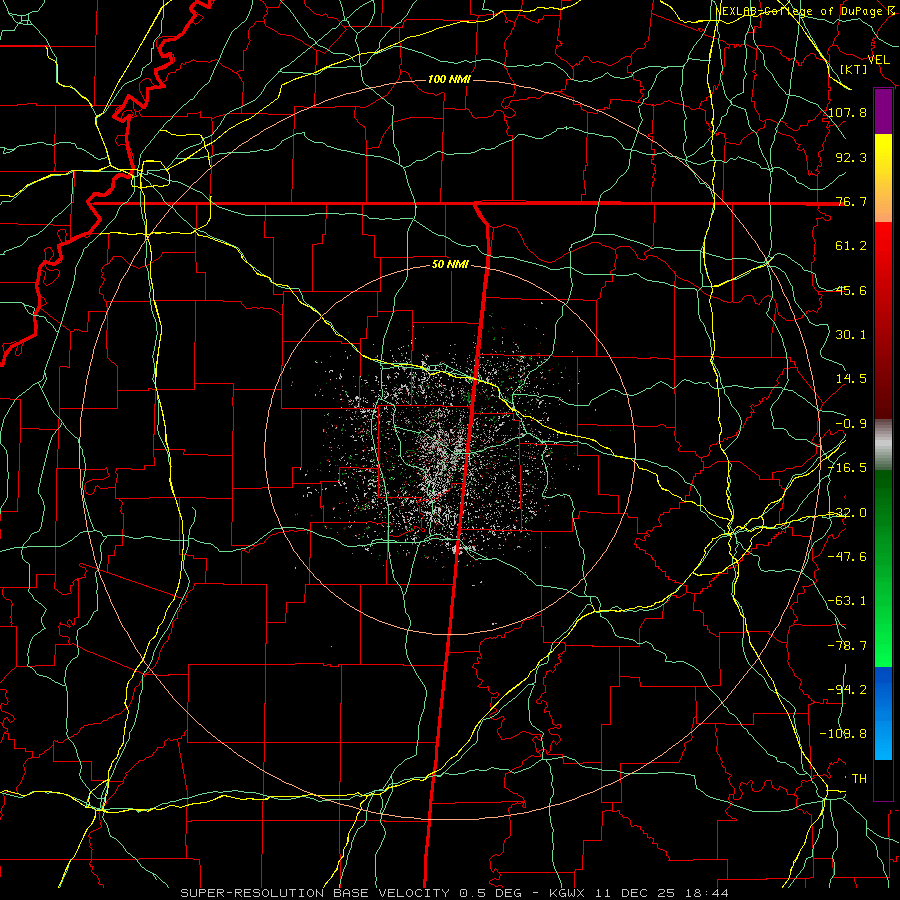900x900 pixels.
Task: Click the TH label on legend
Action: pyautogui.click(x=859, y=779)
